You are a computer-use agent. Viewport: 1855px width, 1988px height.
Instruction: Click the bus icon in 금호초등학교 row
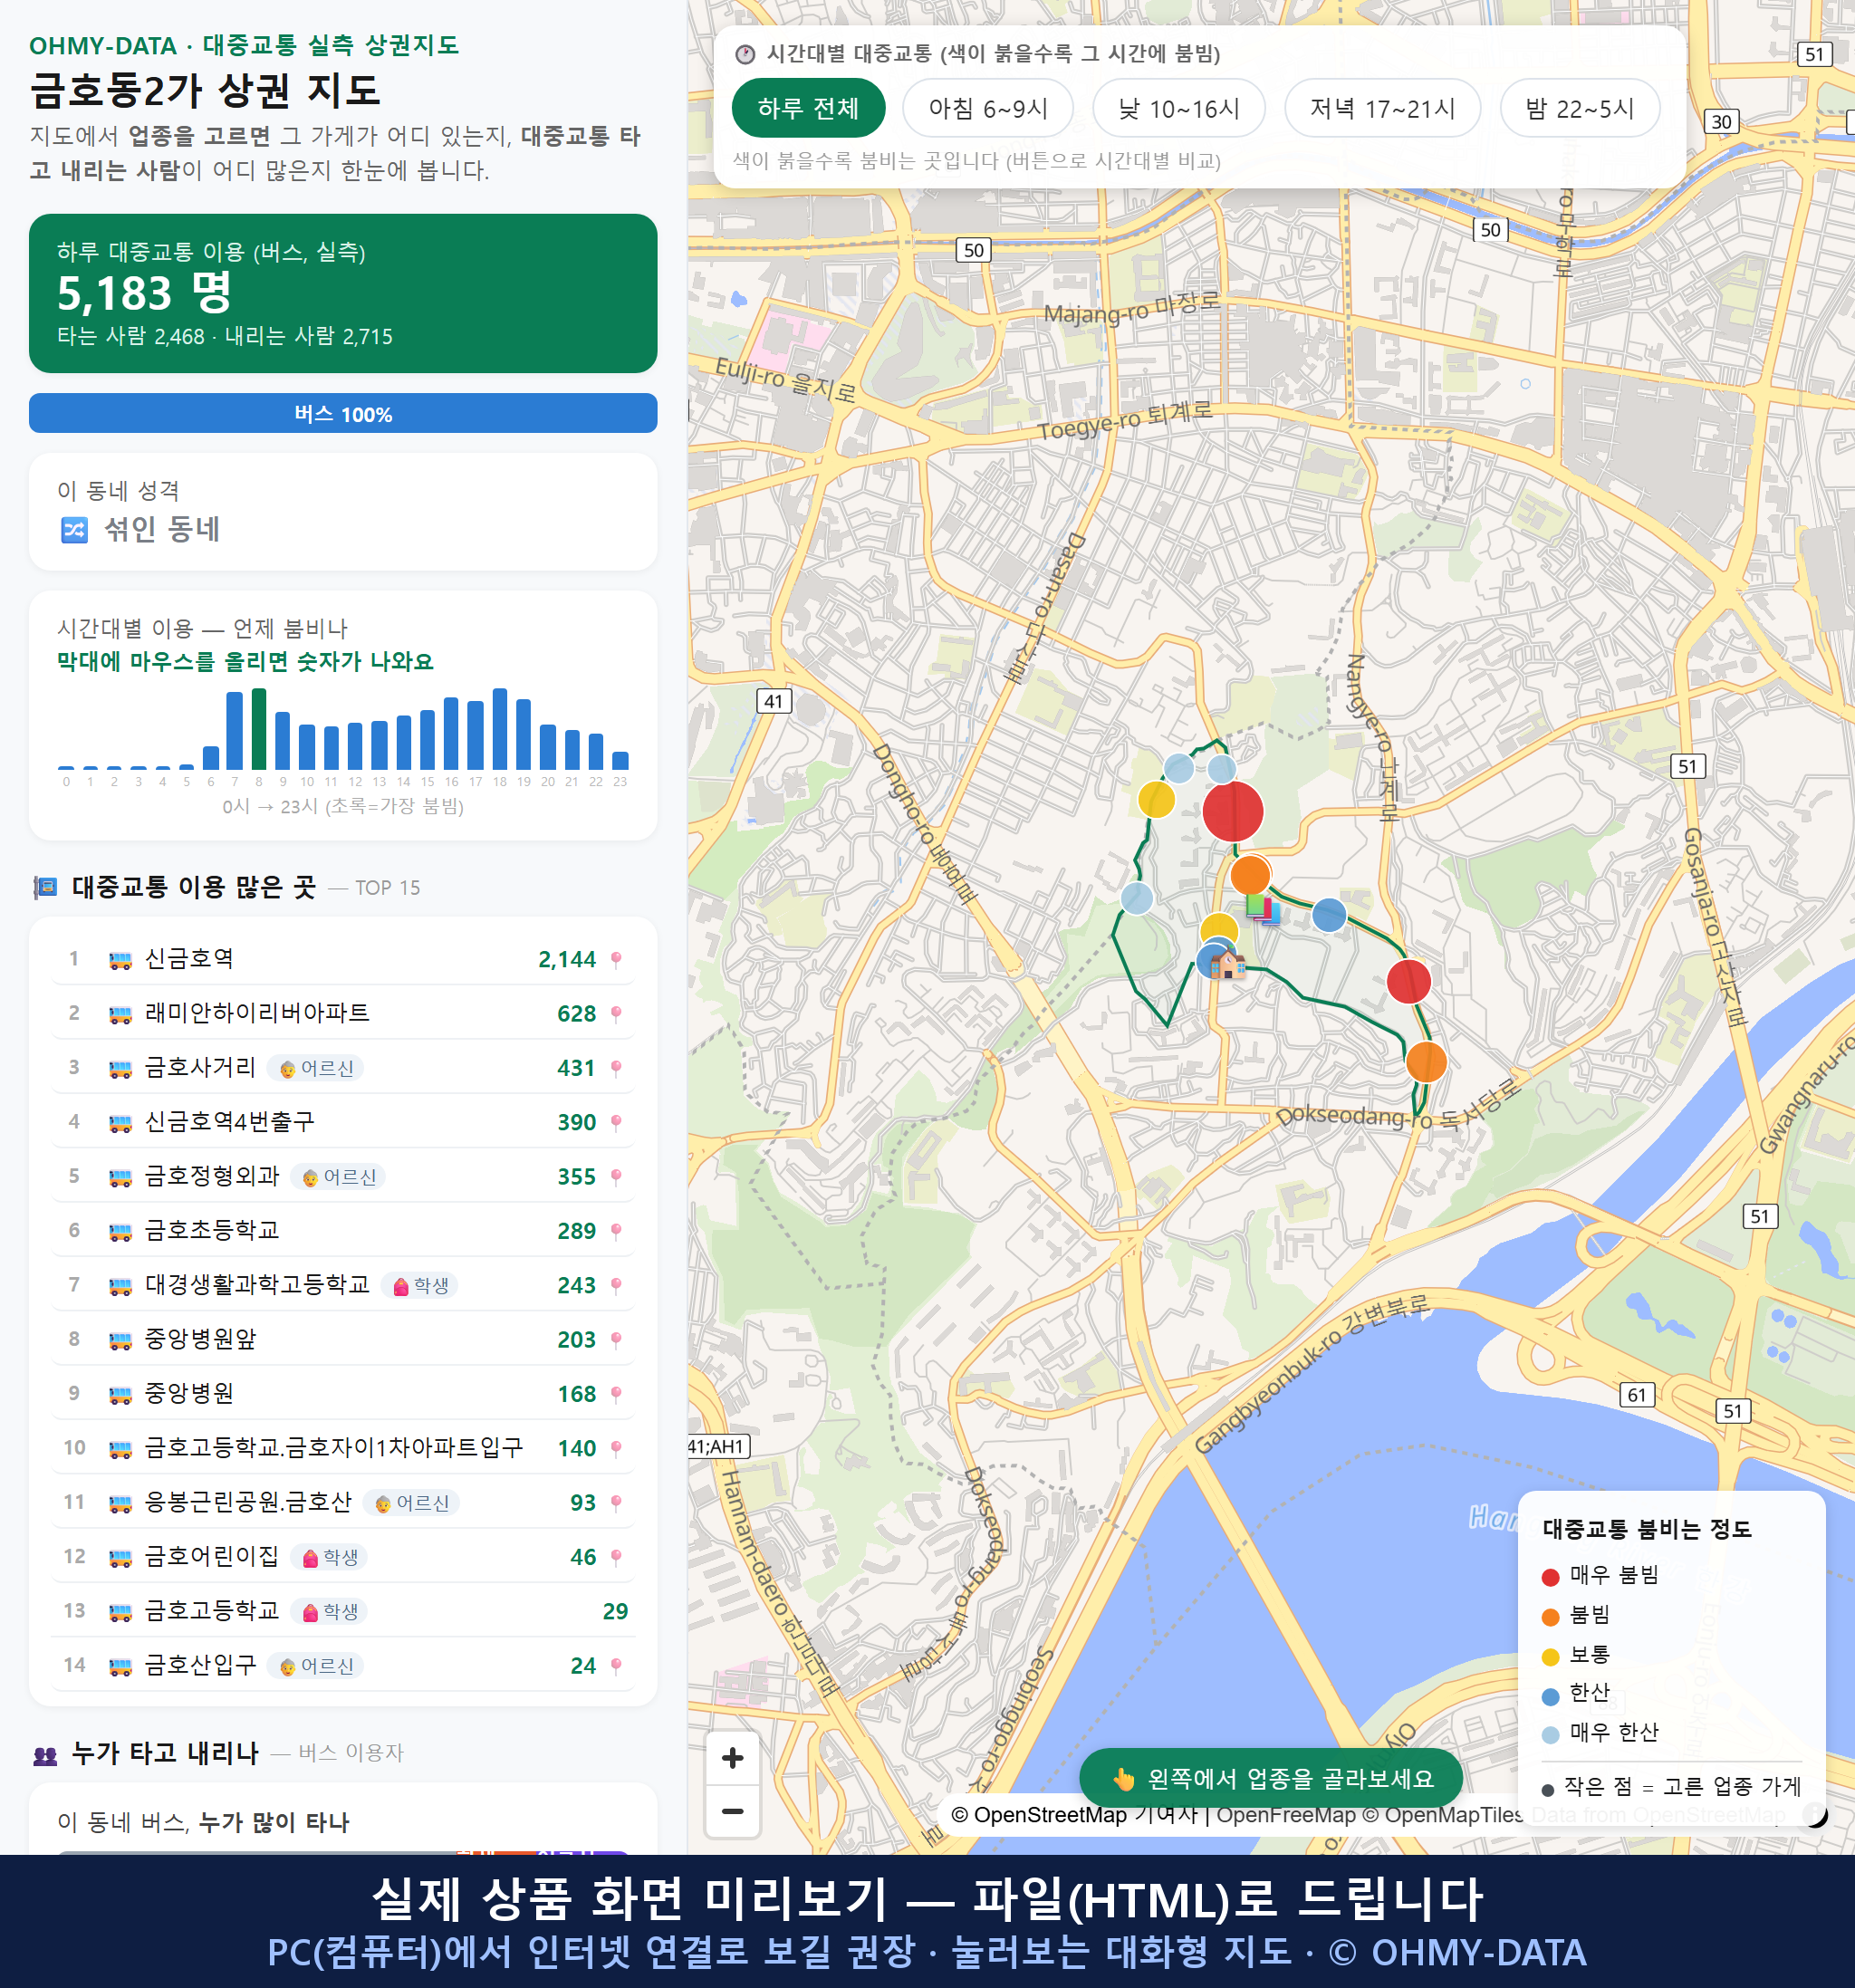click(x=120, y=1231)
